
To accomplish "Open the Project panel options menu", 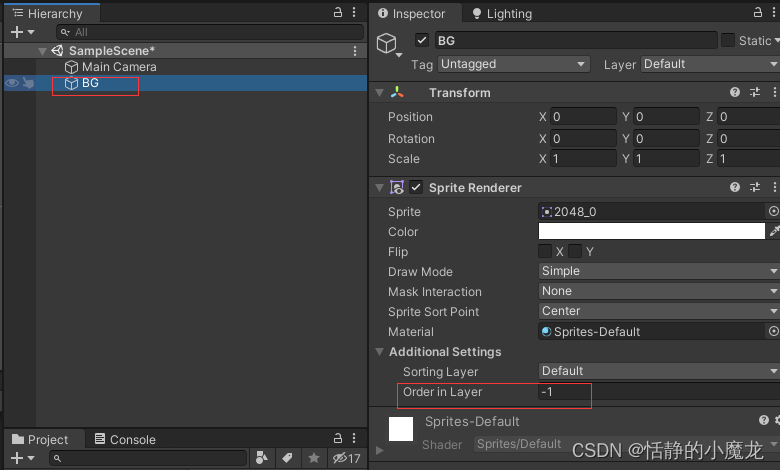I will point(354,438).
